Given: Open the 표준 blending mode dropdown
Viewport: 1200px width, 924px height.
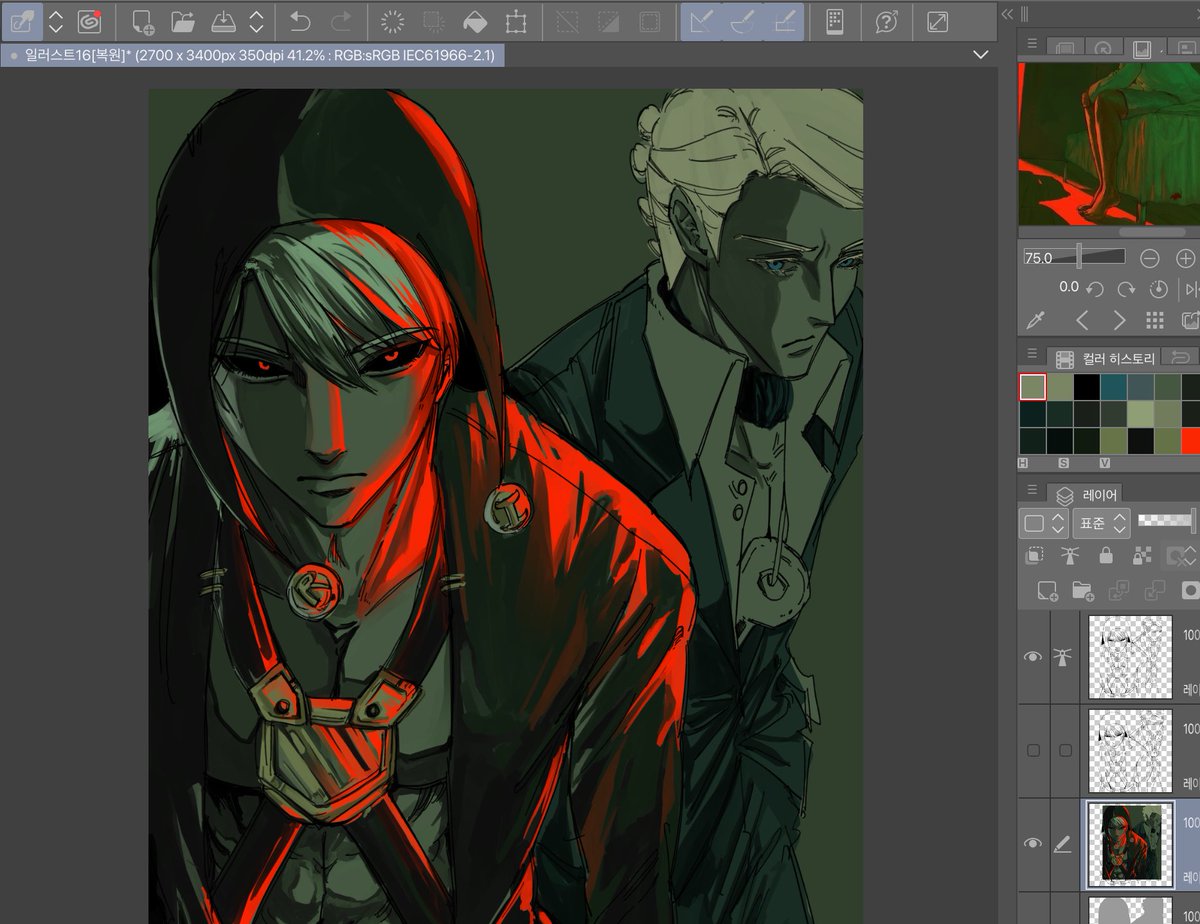Looking at the screenshot, I should pos(1101,522).
